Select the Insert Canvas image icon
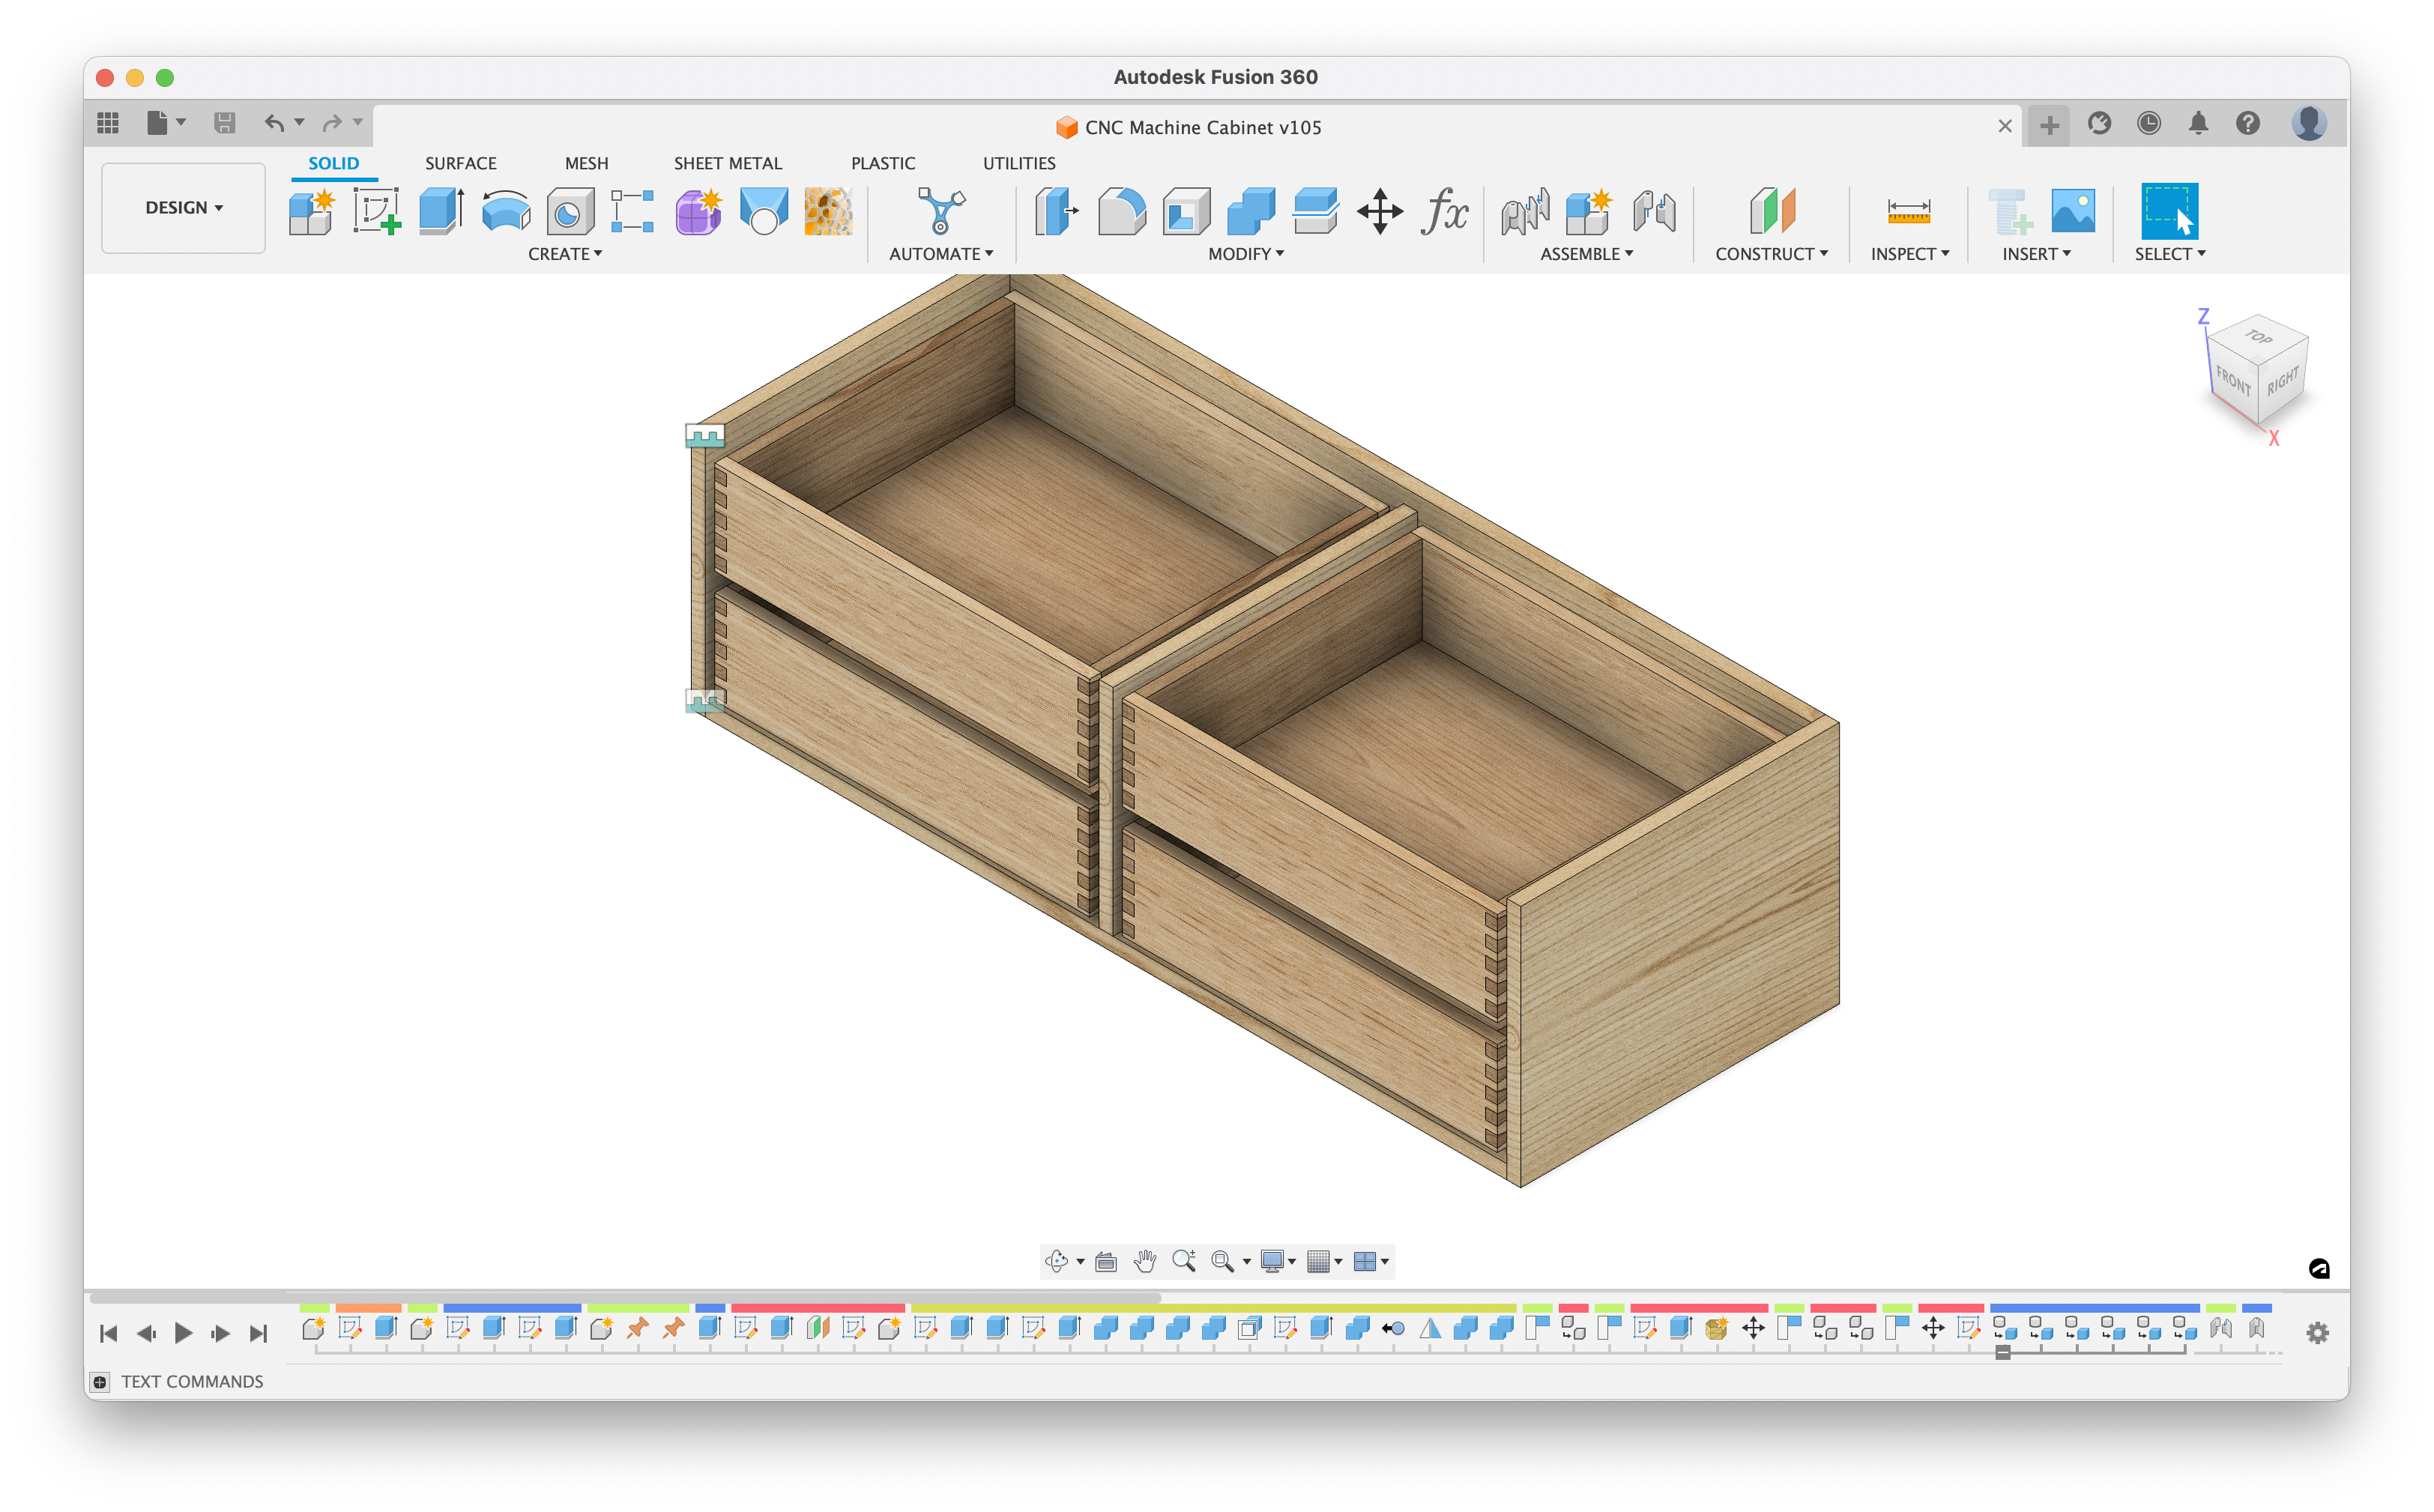Viewport: 2434px width, 1512px height. click(x=2073, y=211)
